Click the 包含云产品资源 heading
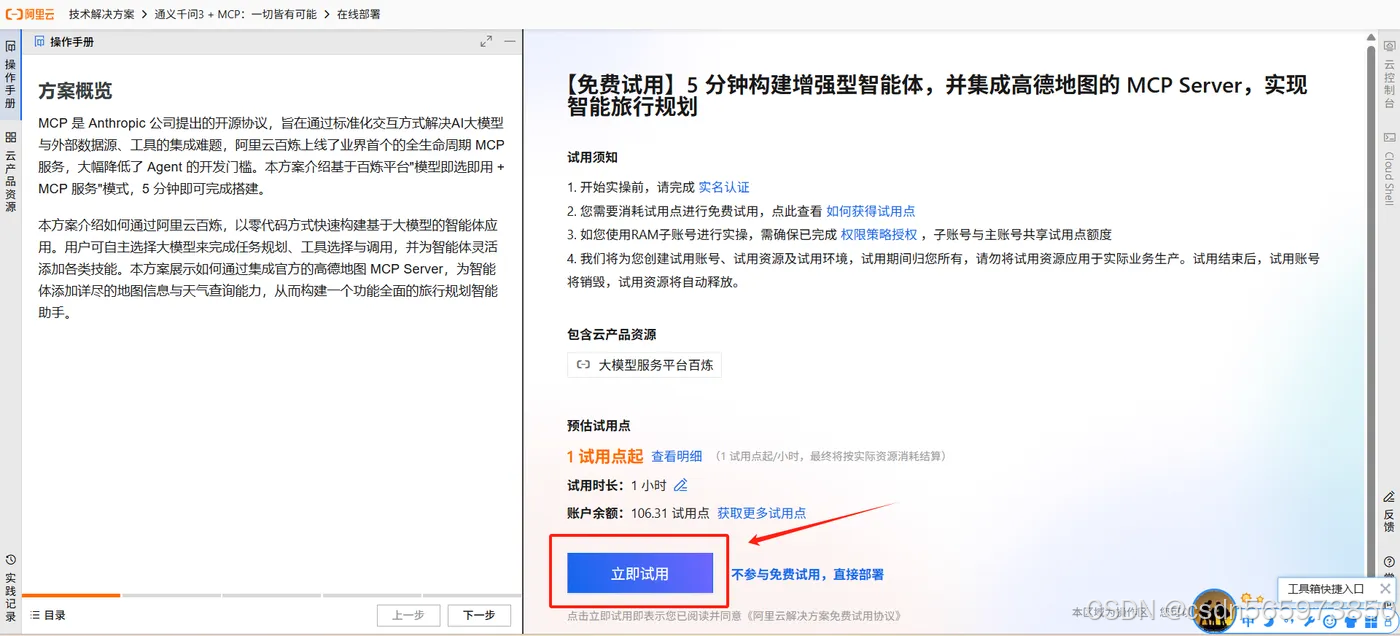The height and width of the screenshot is (636, 1400). coord(611,334)
